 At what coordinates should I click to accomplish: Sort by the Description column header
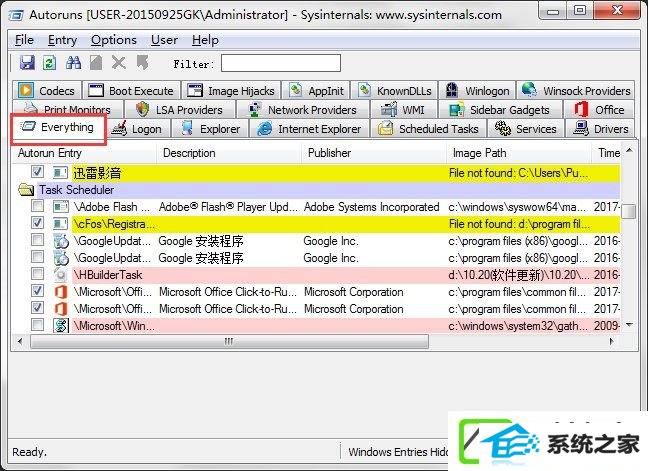(229, 153)
